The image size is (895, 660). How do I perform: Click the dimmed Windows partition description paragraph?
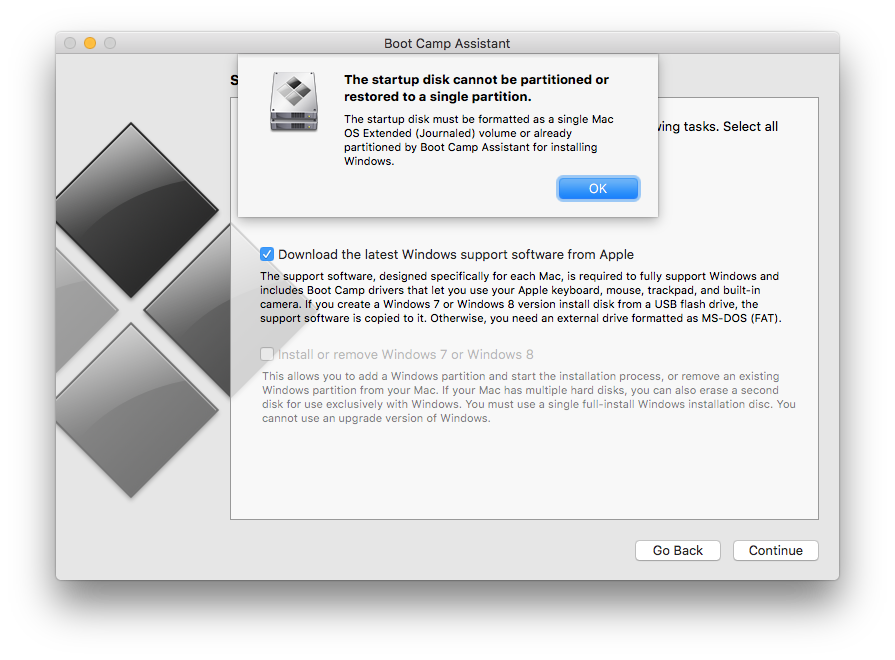(x=529, y=397)
